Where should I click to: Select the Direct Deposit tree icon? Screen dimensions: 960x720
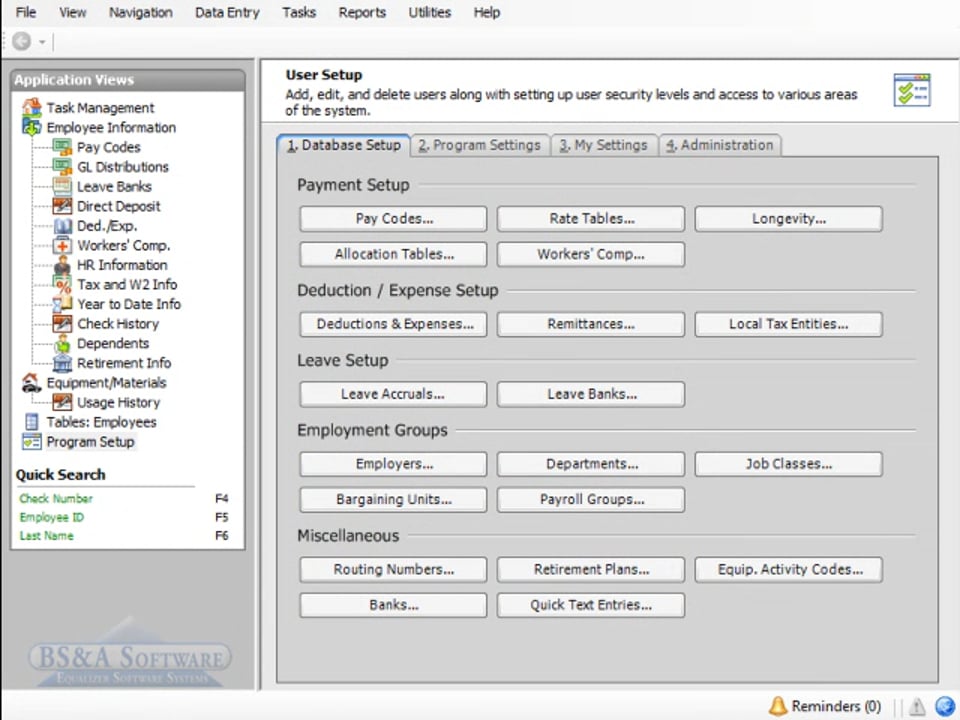pos(62,206)
